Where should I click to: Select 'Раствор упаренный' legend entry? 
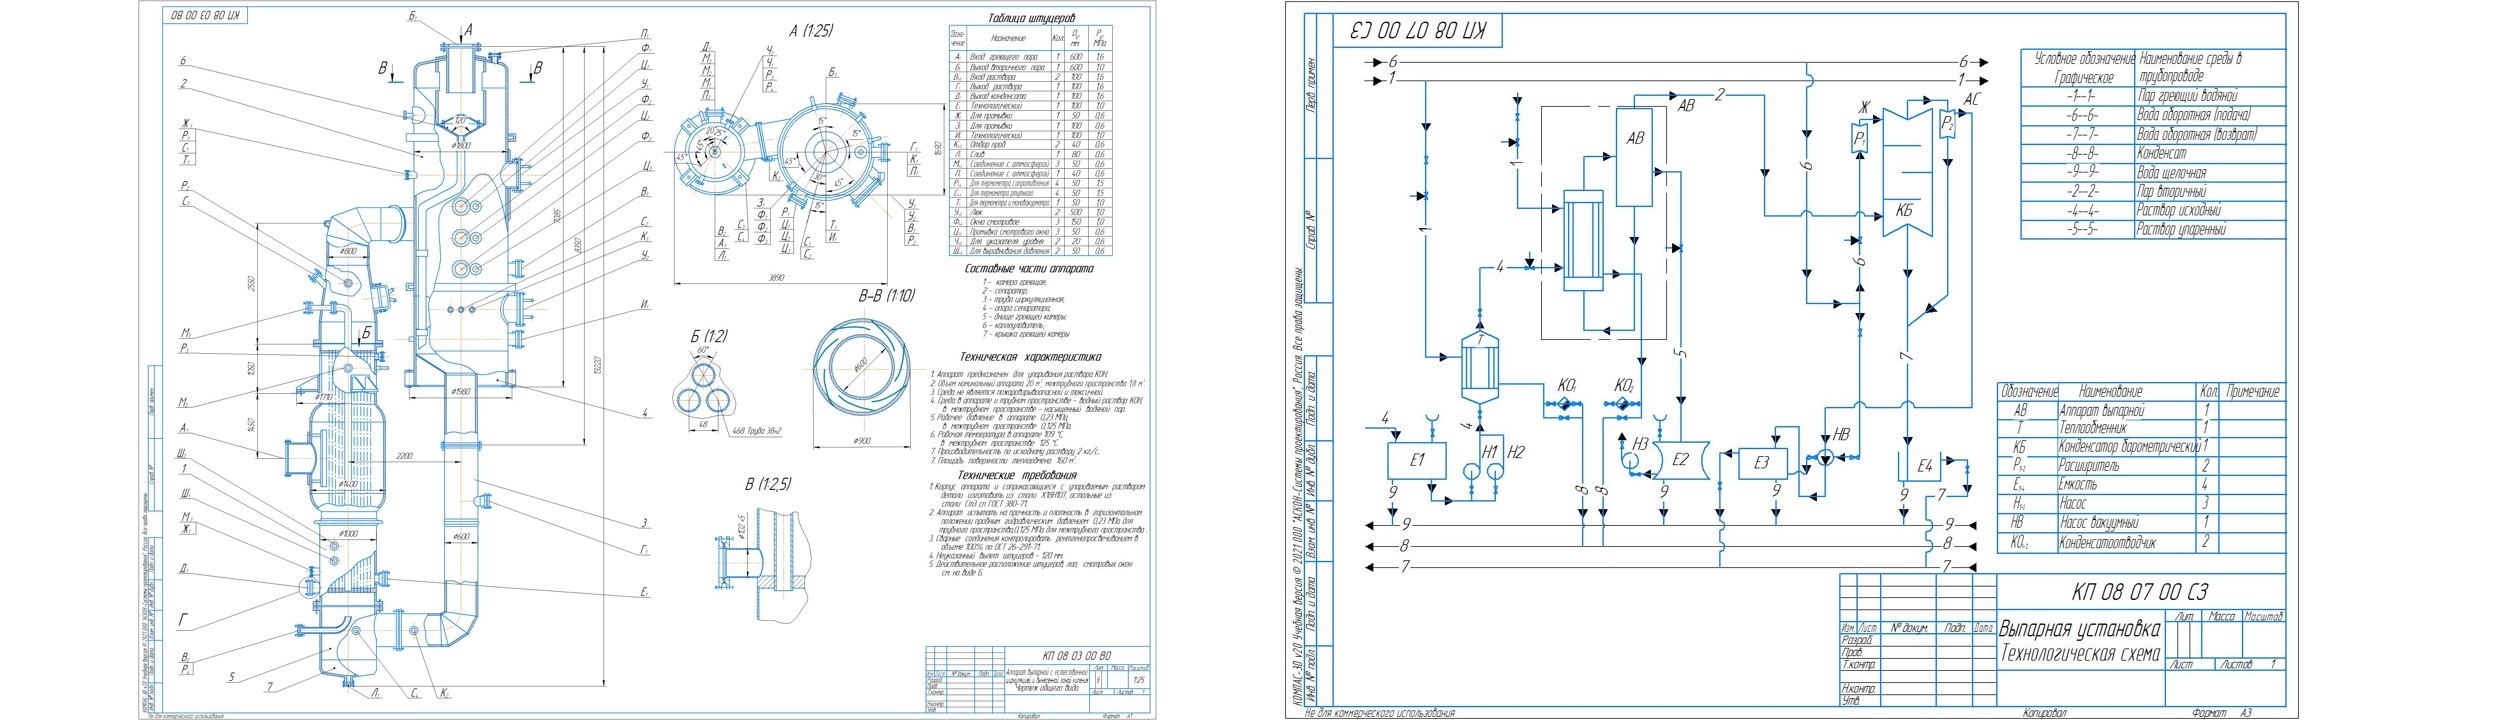point(2180,230)
